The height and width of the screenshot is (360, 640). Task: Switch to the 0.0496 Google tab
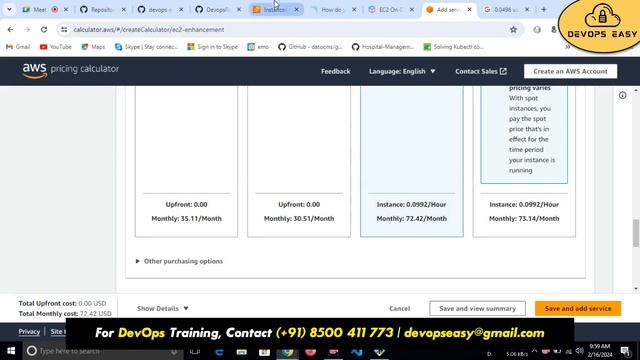point(505,9)
